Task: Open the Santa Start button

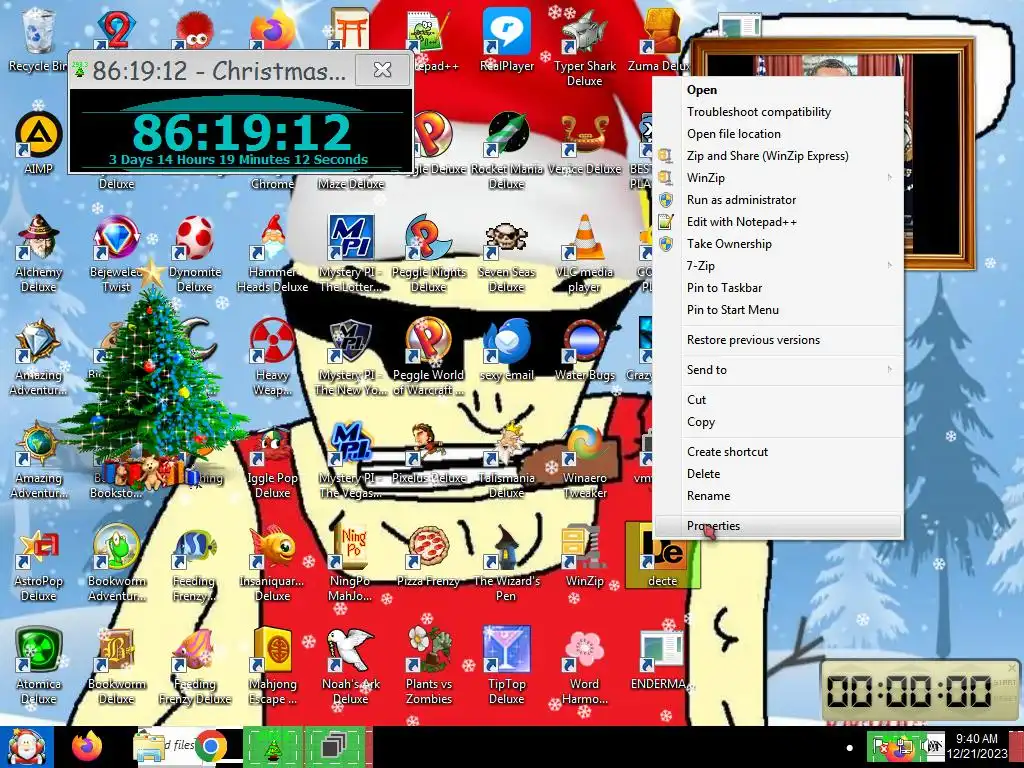Action: click(x=26, y=747)
